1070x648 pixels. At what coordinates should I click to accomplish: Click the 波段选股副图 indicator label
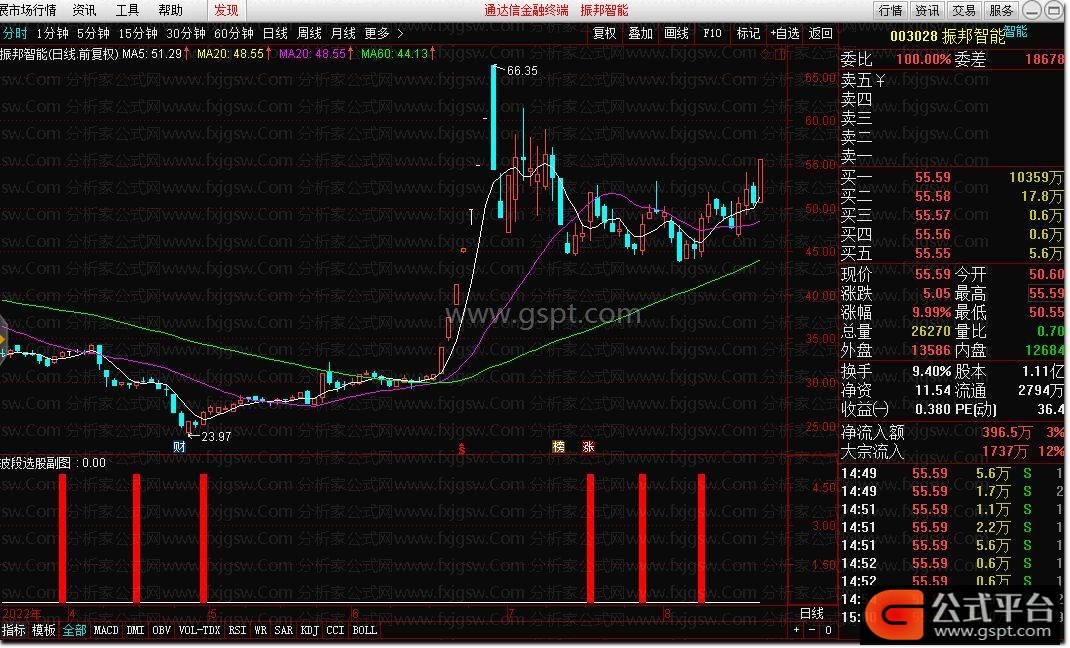click(x=35, y=463)
